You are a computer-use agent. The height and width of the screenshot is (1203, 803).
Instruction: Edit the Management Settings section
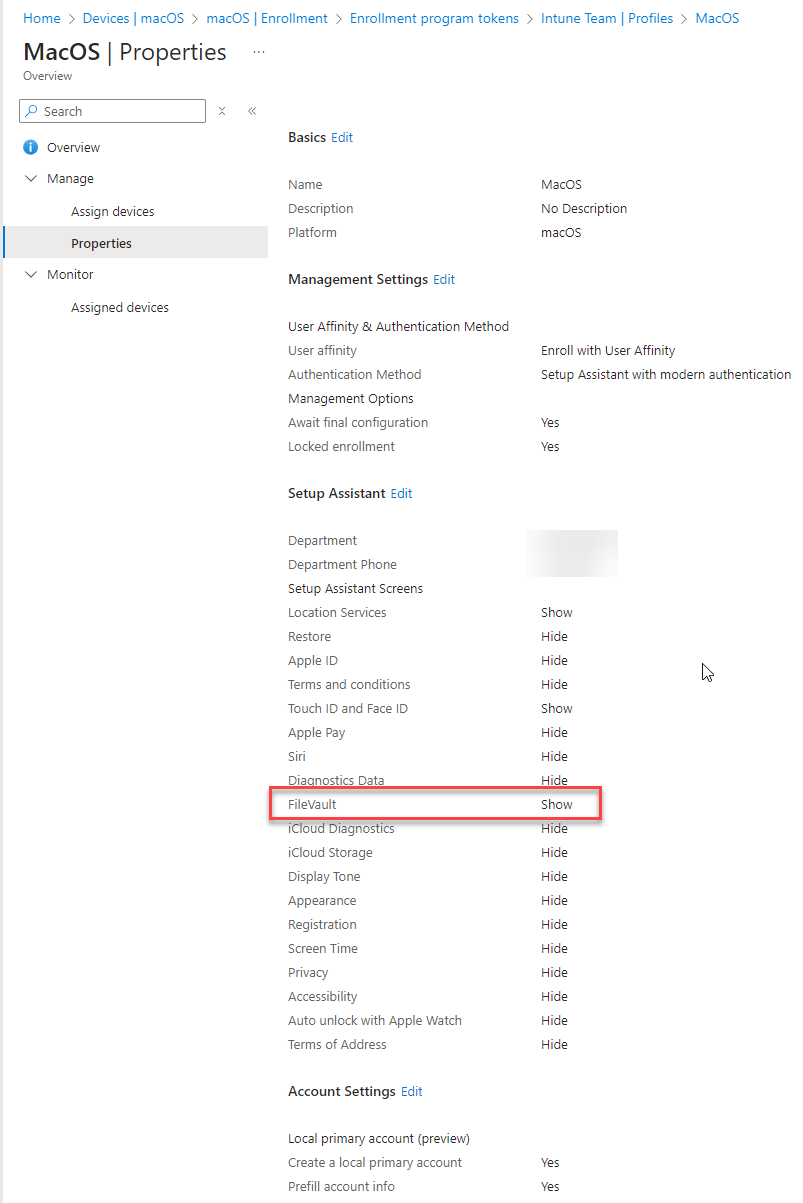444,279
